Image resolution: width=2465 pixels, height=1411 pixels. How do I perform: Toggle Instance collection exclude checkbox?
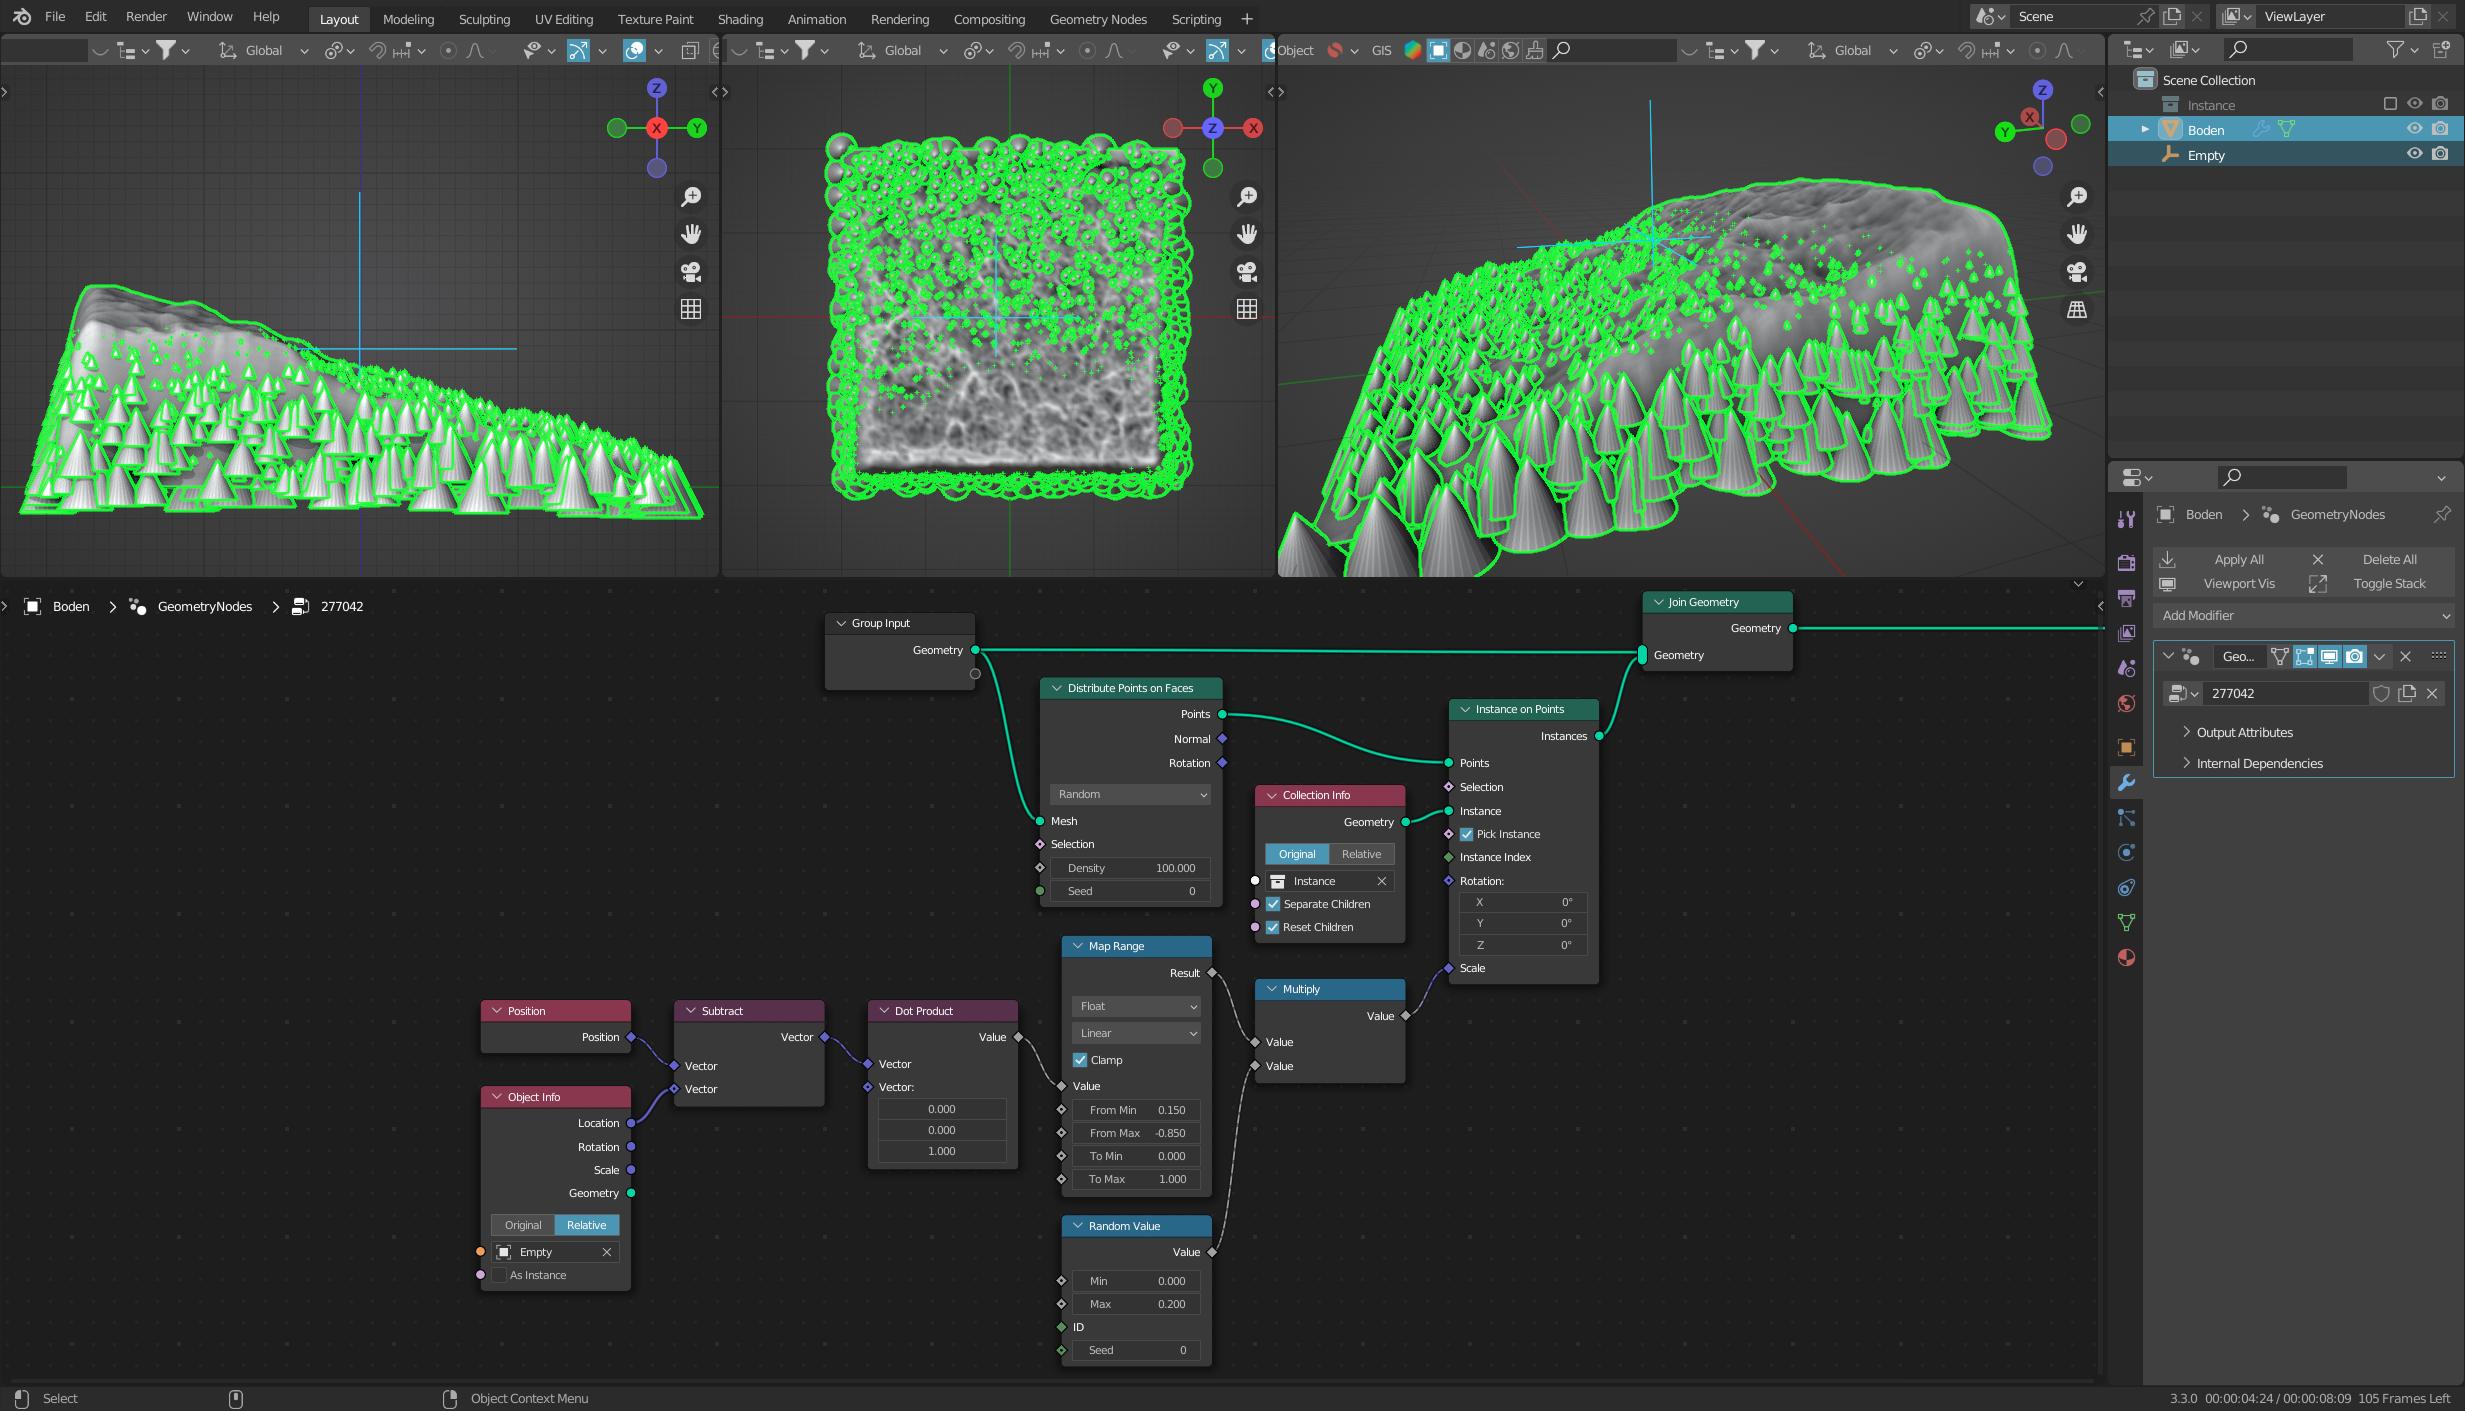[2390, 104]
